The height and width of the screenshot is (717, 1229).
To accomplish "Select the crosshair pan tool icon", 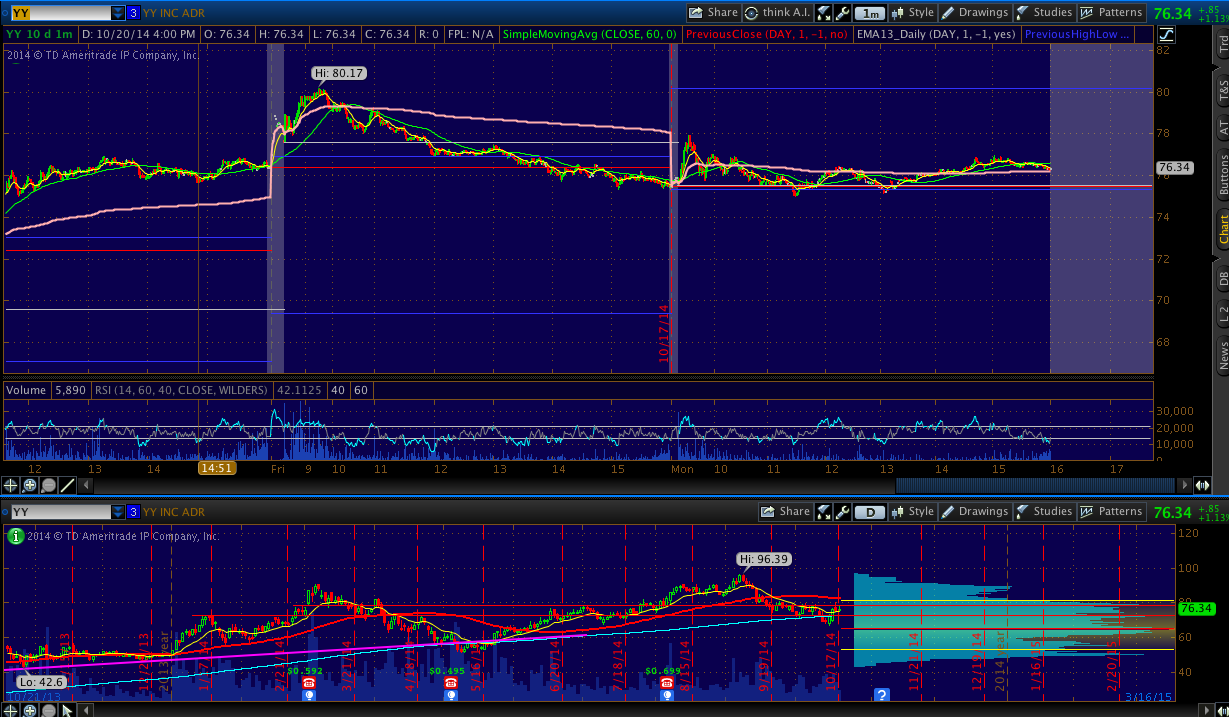I will point(12,486).
